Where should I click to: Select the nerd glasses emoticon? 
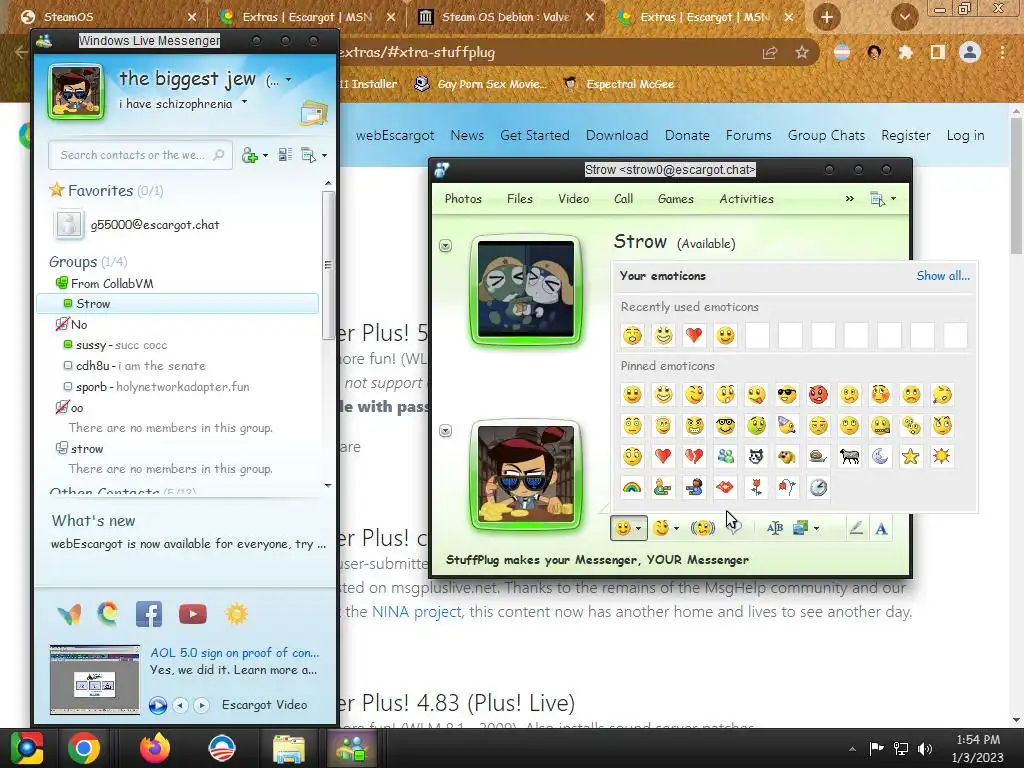pyautogui.click(x=725, y=426)
